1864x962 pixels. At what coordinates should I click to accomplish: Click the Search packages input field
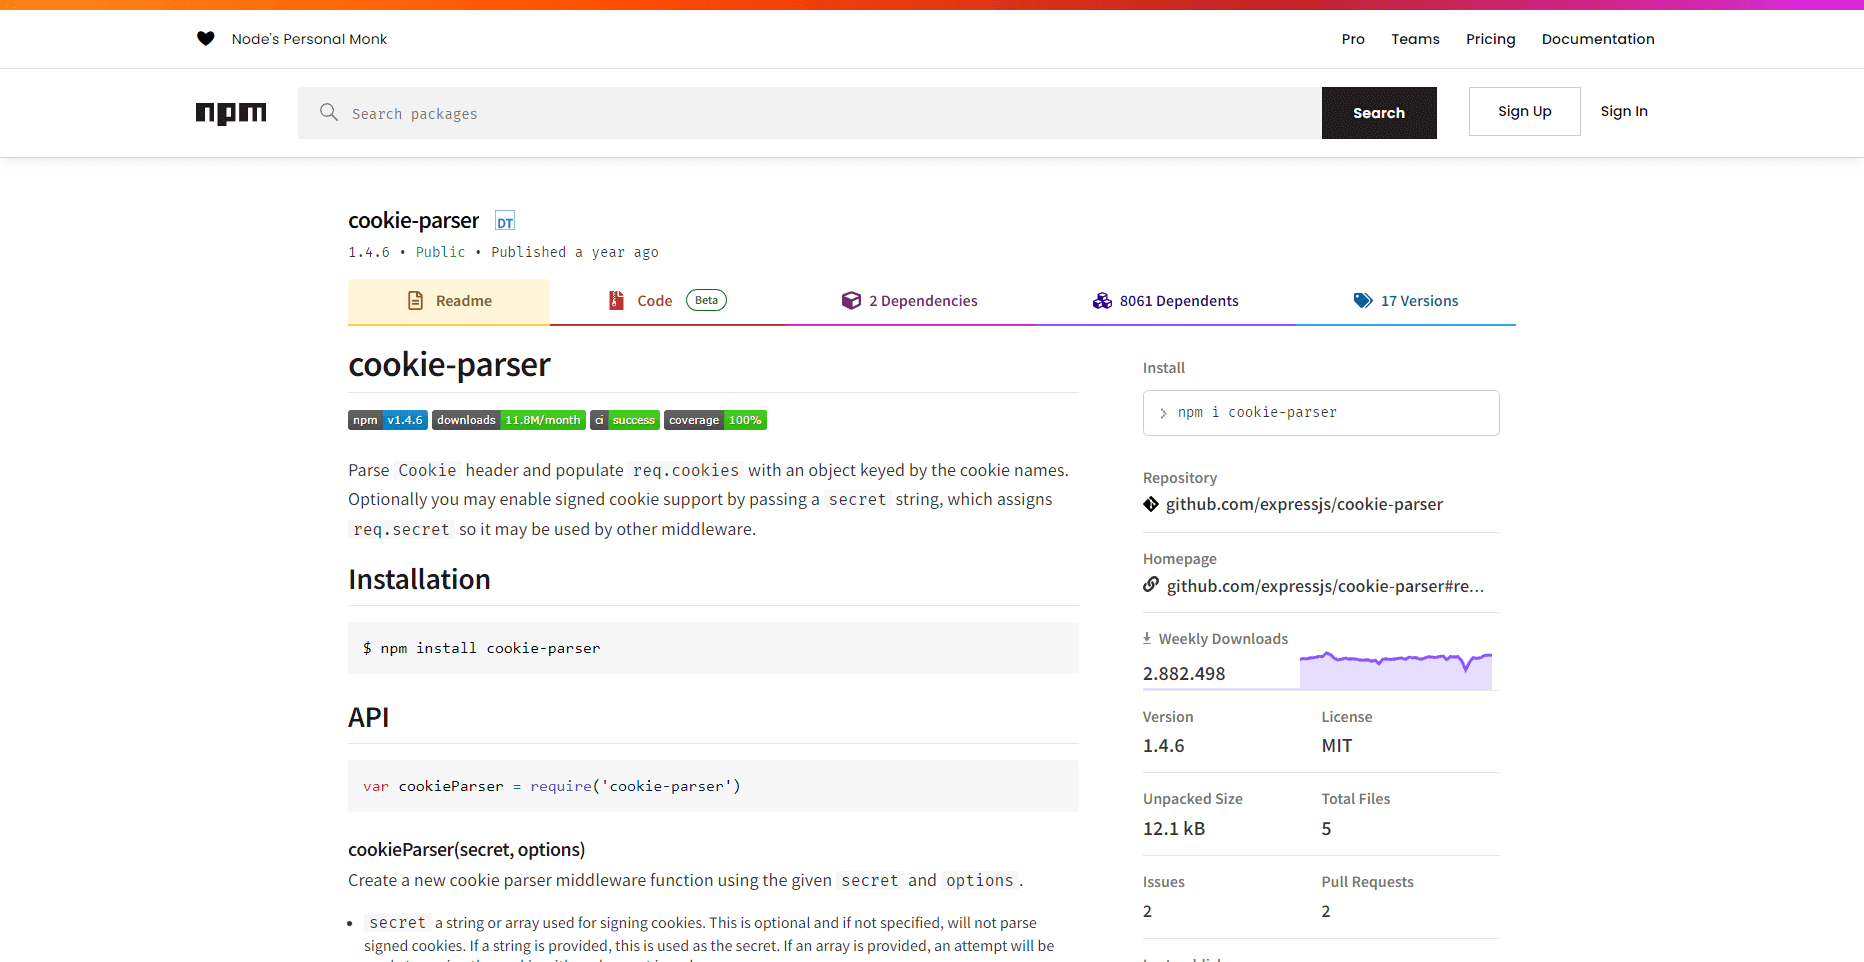(810, 113)
